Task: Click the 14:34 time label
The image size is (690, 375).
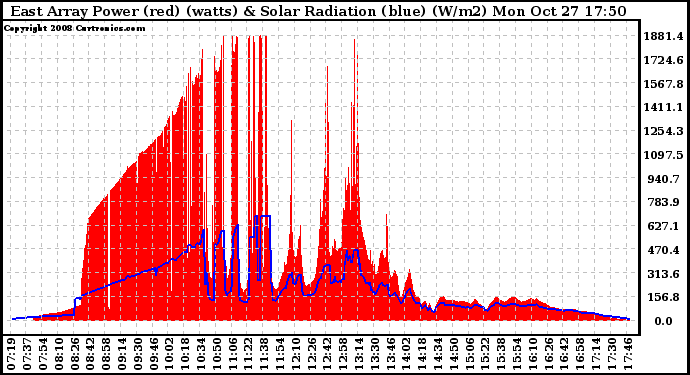Action: tap(438, 354)
